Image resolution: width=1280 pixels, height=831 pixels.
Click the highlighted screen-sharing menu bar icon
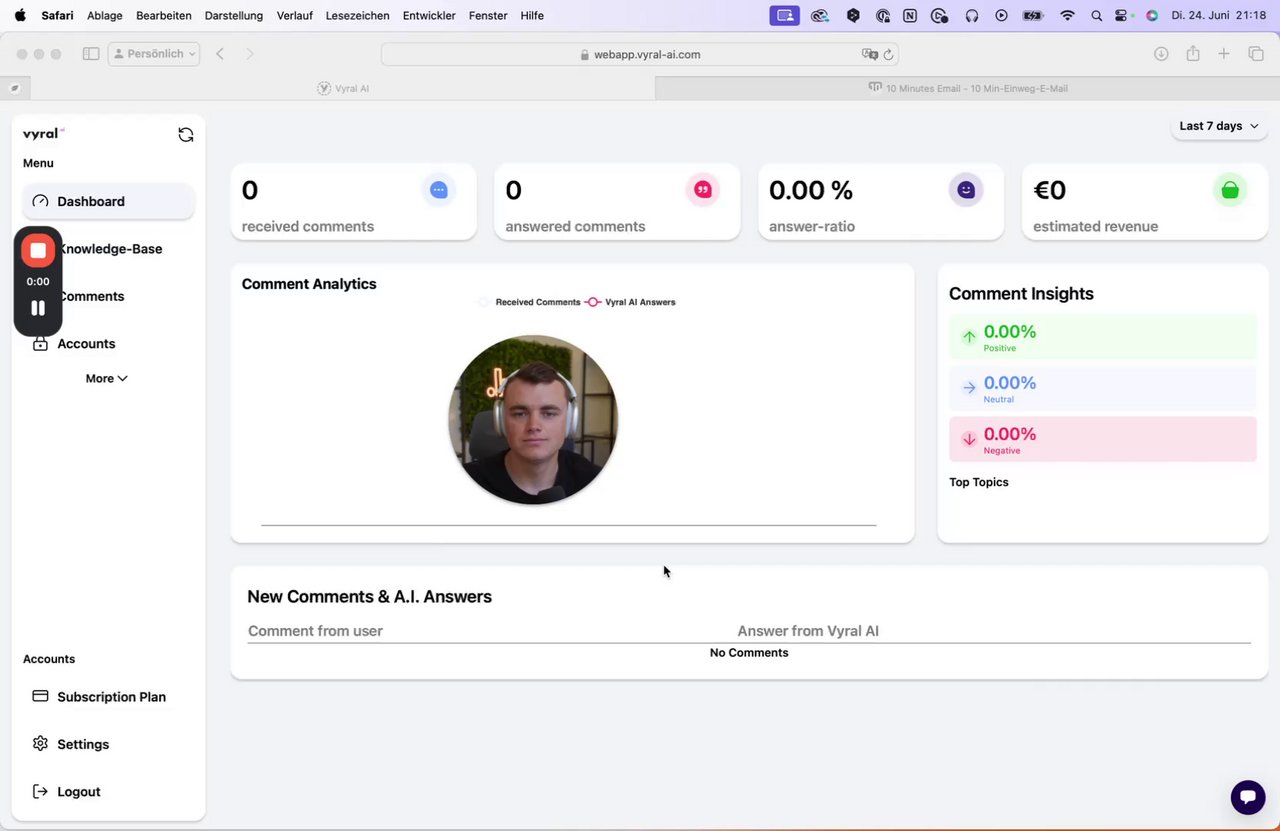[x=785, y=15]
